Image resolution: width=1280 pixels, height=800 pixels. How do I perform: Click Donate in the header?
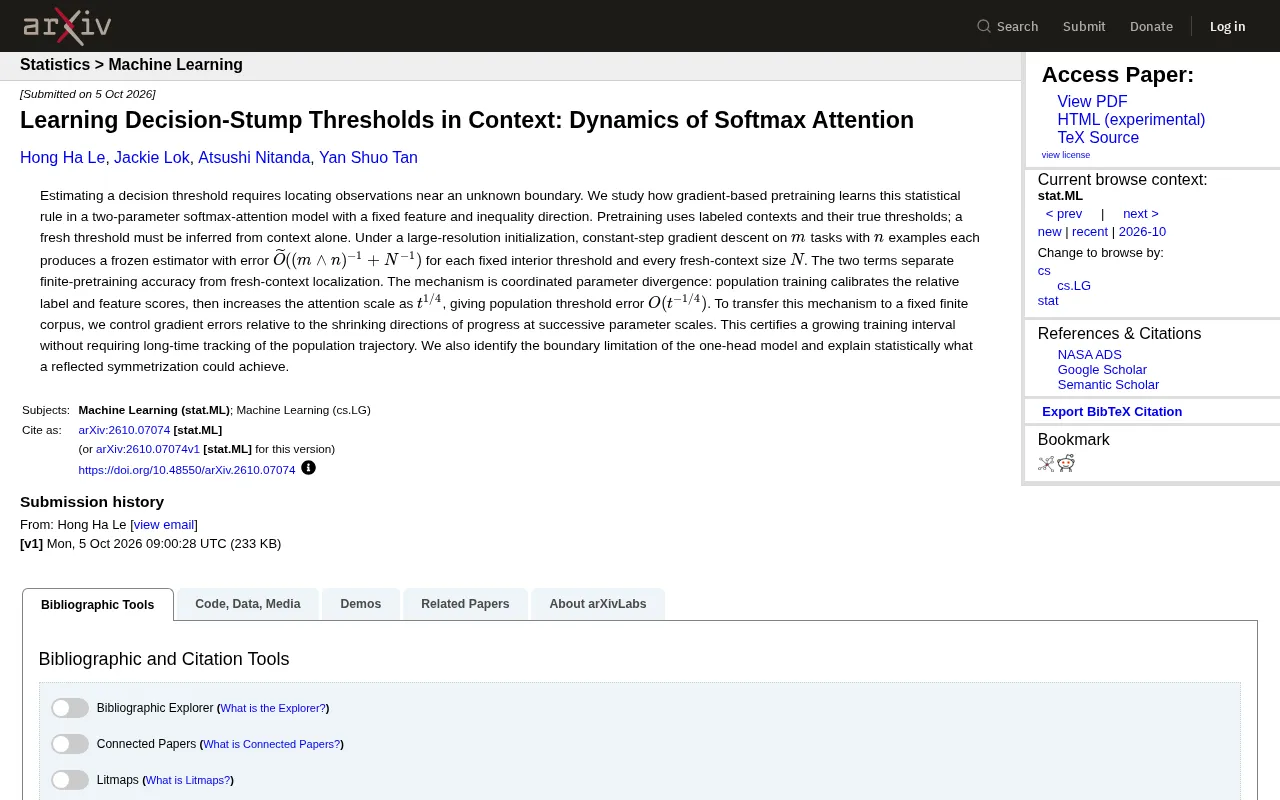point(1151,26)
